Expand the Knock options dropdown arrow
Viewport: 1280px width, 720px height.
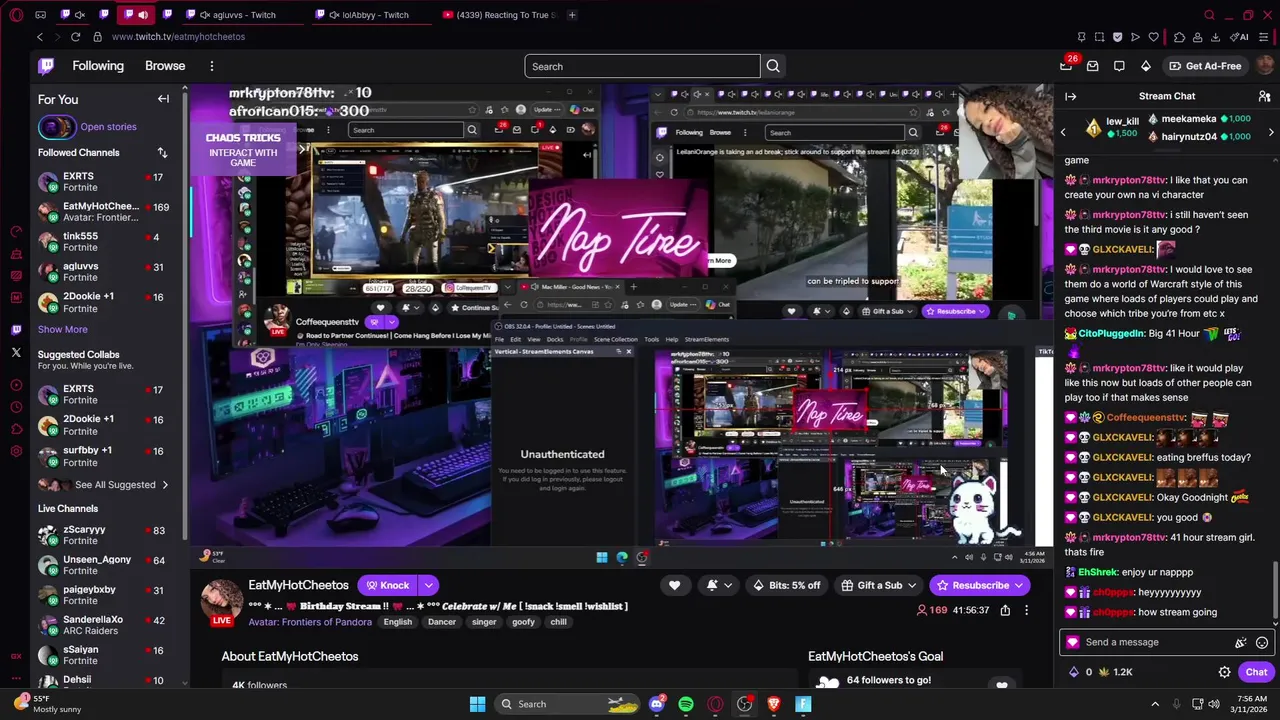click(x=428, y=585)
